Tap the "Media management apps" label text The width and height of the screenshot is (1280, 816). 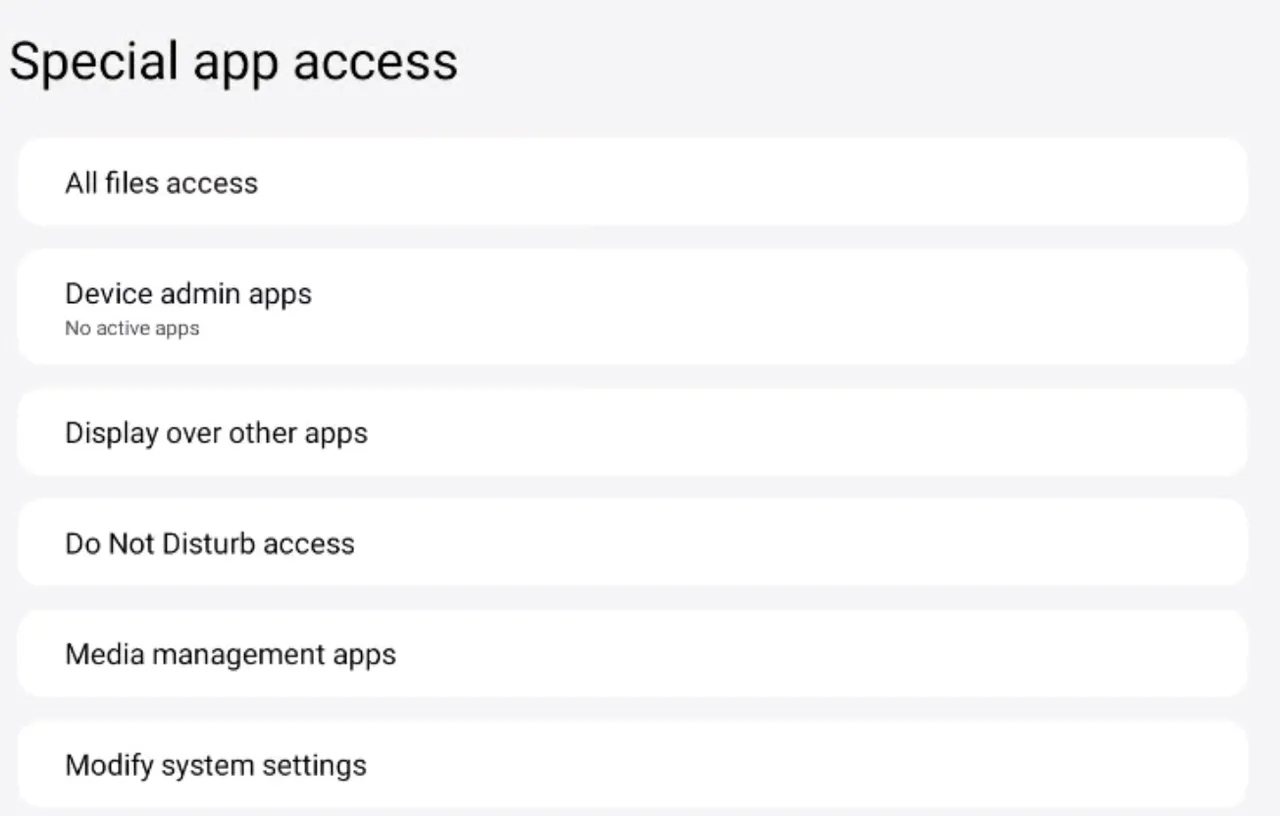click(230, 655)
